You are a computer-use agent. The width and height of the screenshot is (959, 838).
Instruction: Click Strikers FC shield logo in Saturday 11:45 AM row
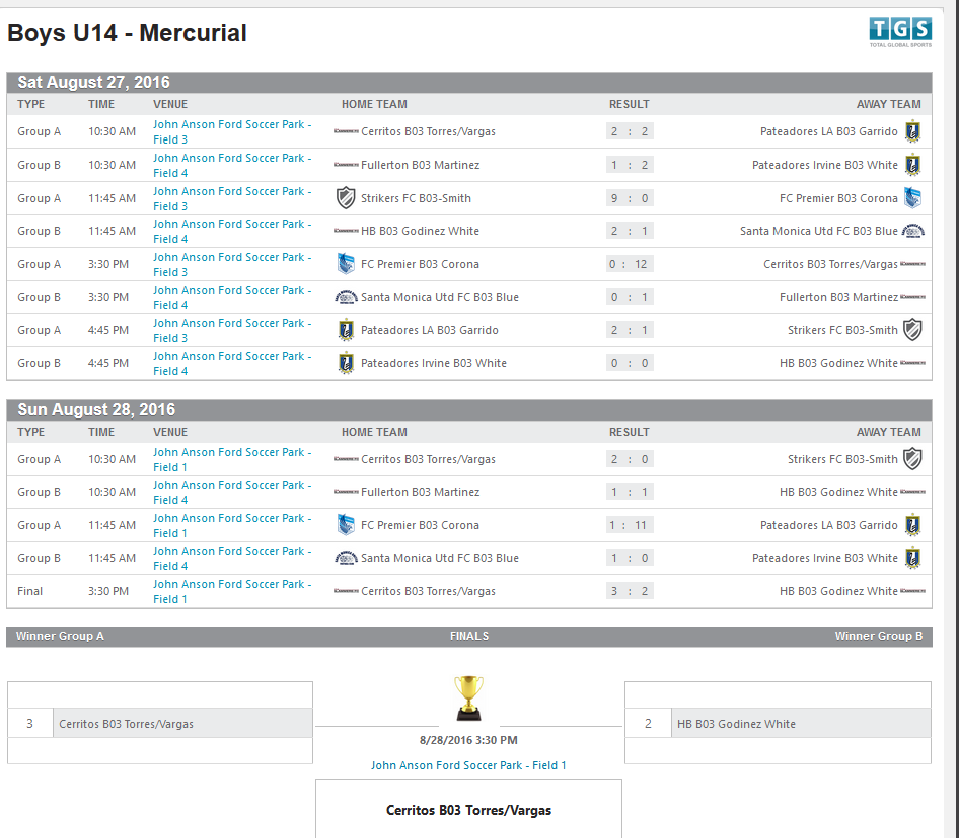click(346, 198)
